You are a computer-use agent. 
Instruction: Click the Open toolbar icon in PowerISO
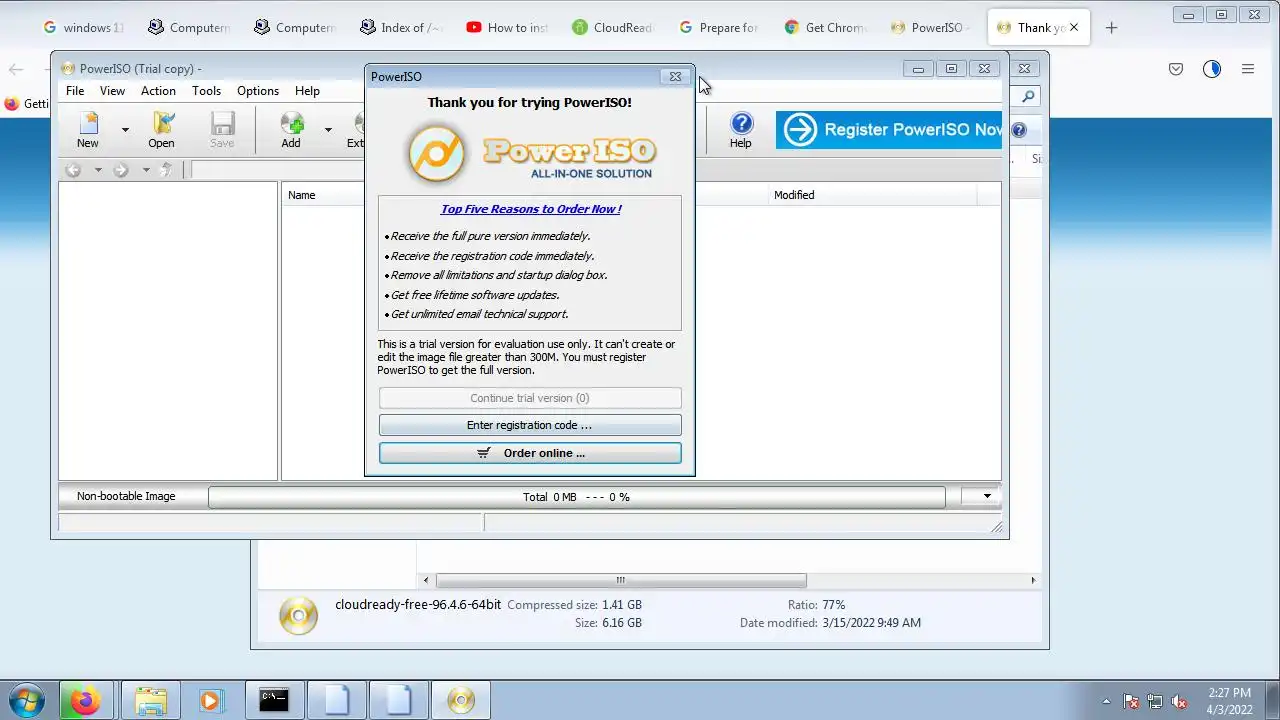tap(161, 130)
